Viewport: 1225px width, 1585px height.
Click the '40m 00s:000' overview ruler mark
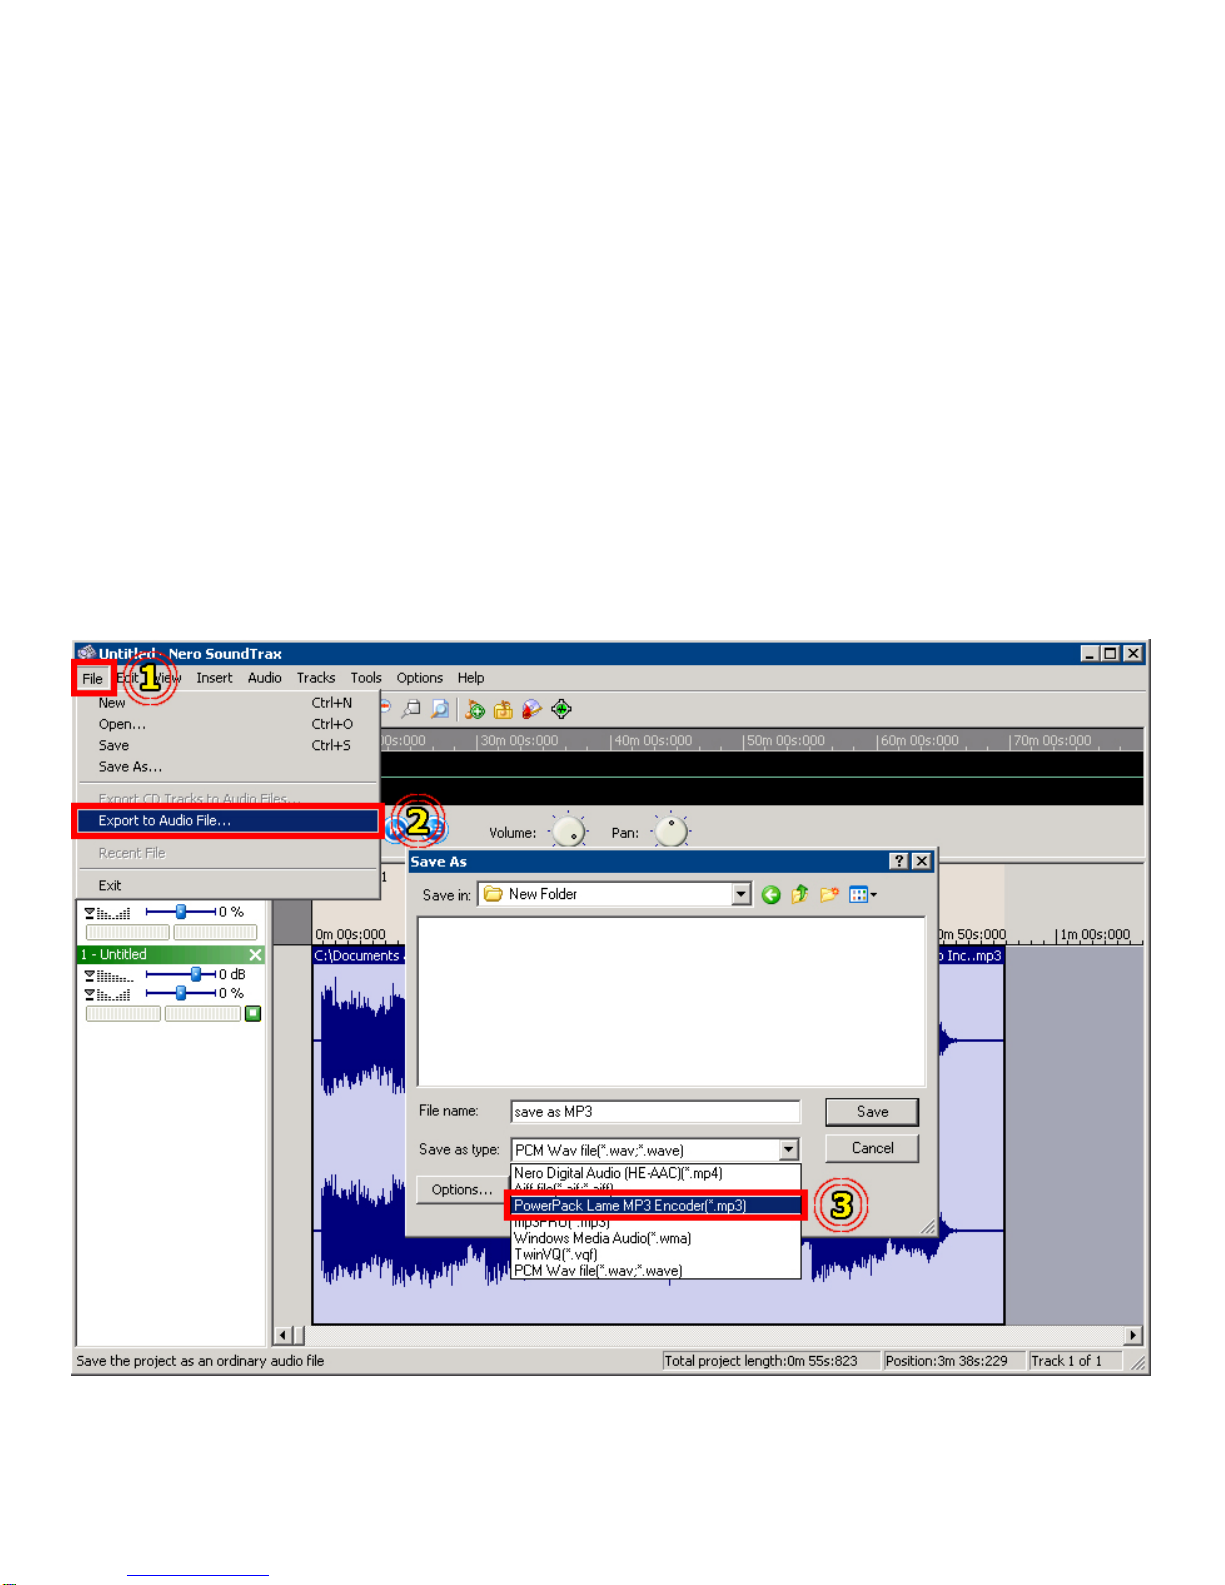(652, 741)
